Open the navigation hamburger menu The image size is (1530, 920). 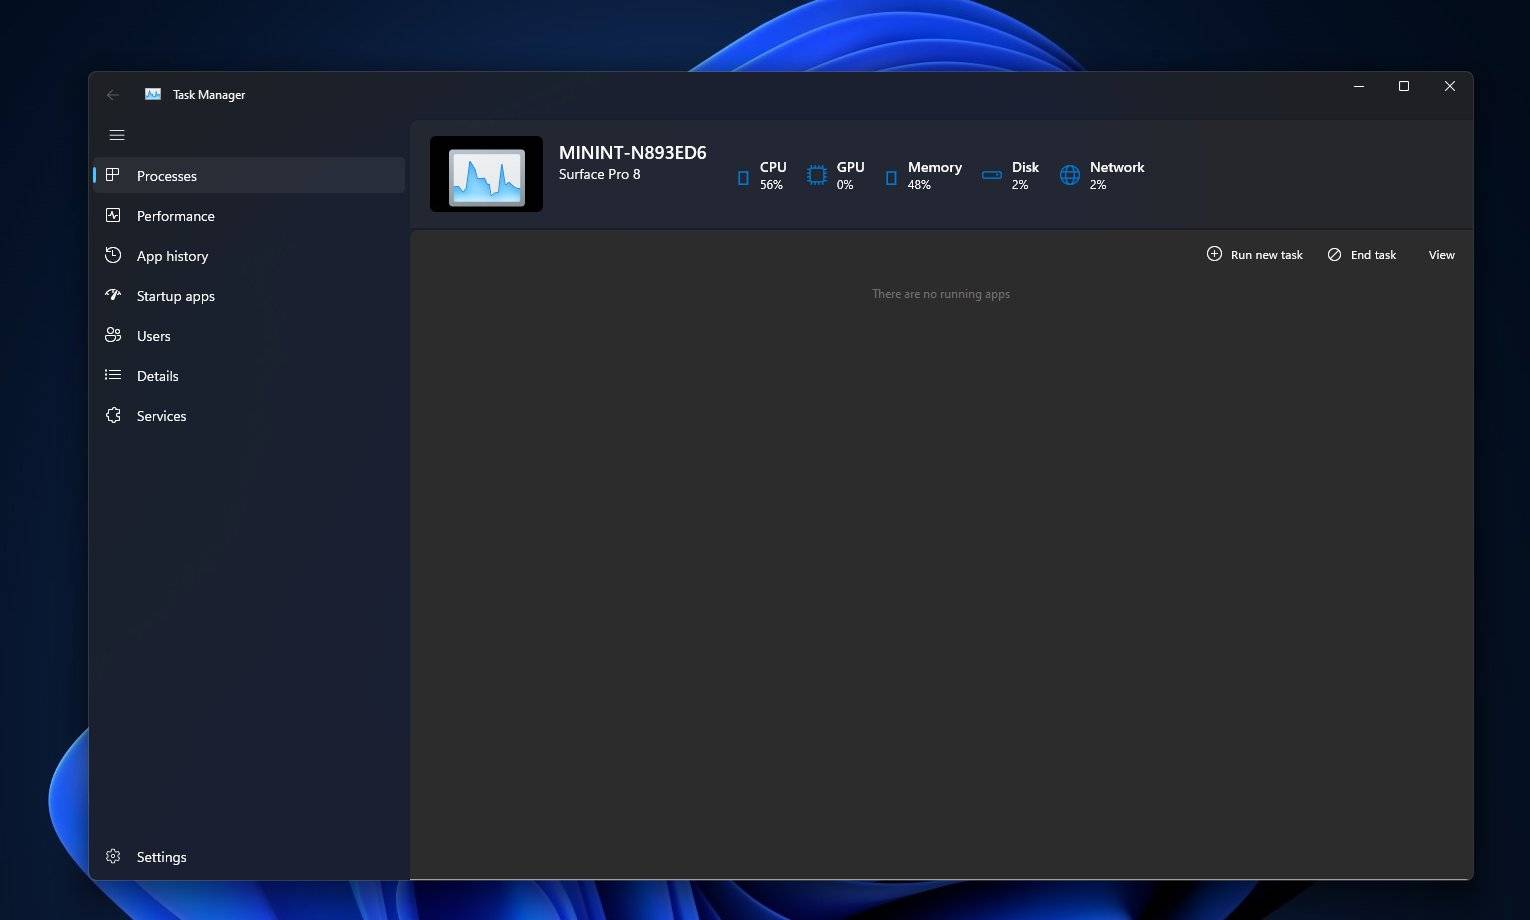click(x=117, y=134)
